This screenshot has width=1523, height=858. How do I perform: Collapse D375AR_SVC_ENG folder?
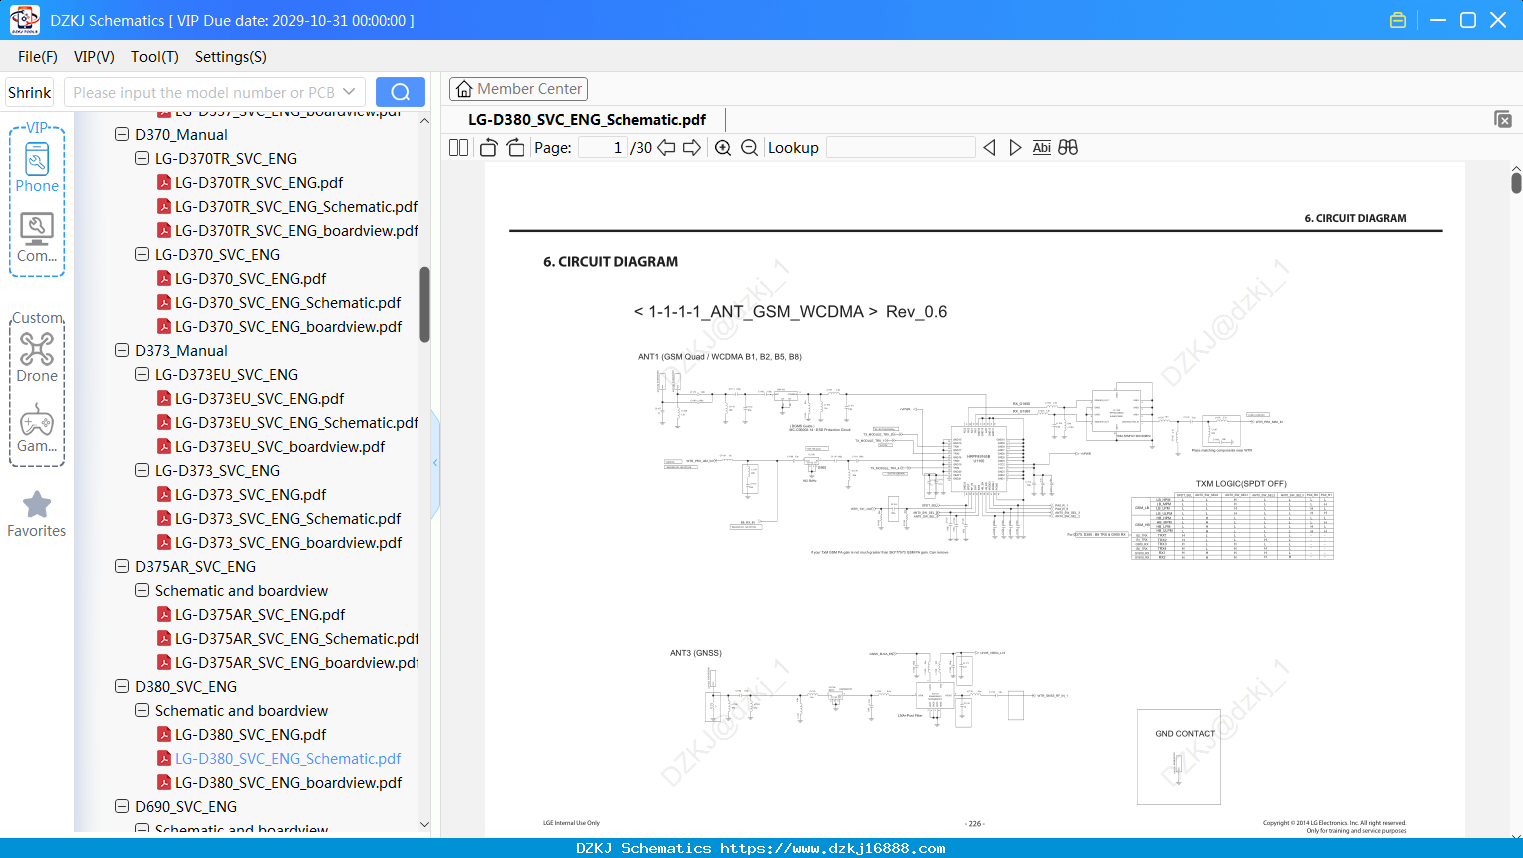coord(122,566)
